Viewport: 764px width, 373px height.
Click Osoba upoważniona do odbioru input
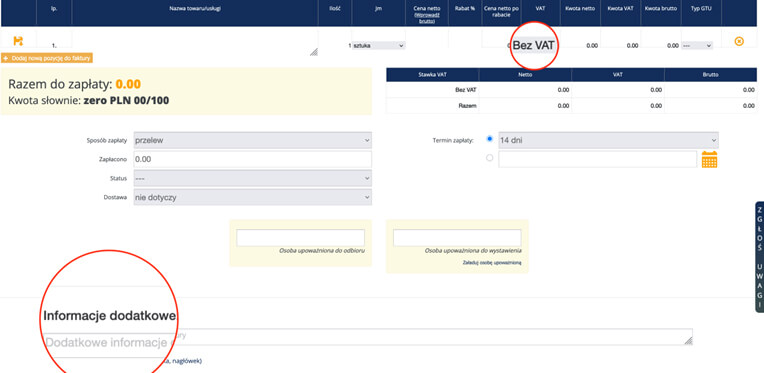301,238
